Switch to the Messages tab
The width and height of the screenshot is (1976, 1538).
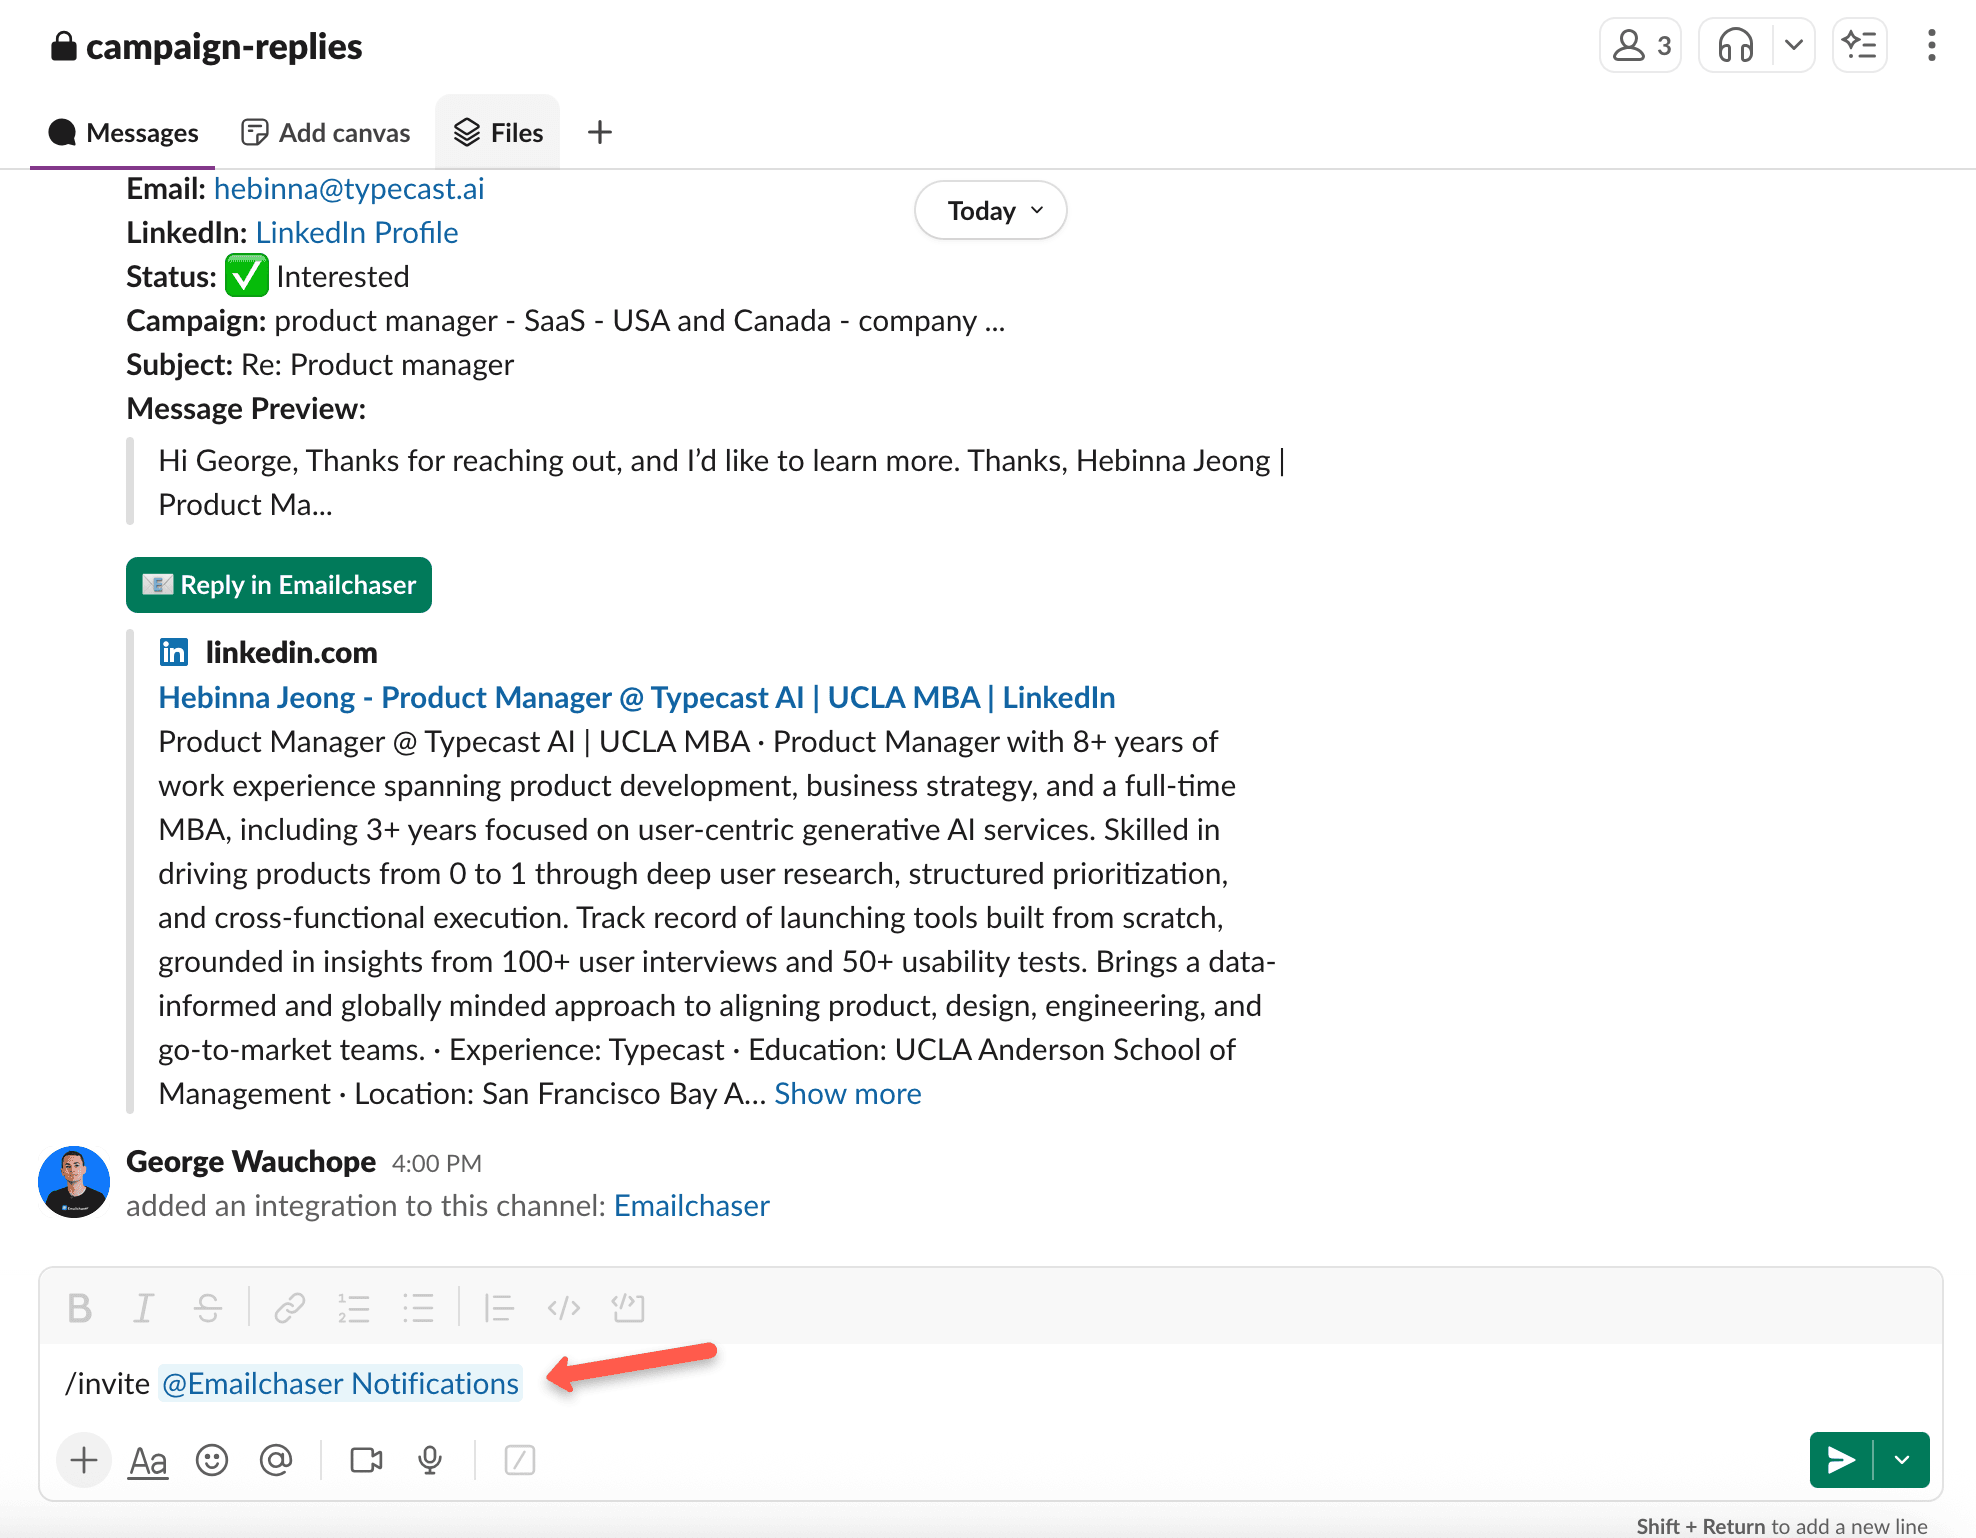[x=123, y=133]
